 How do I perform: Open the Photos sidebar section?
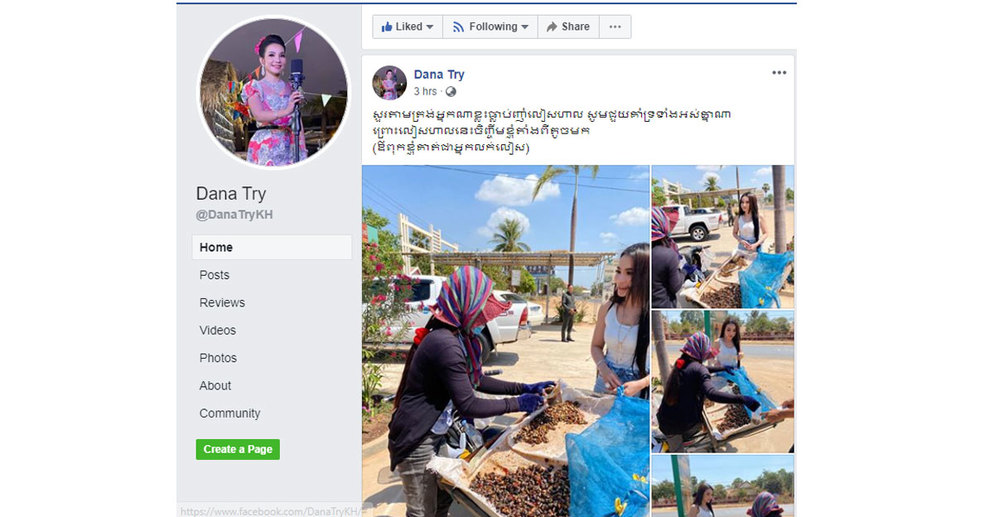(218, 358)
